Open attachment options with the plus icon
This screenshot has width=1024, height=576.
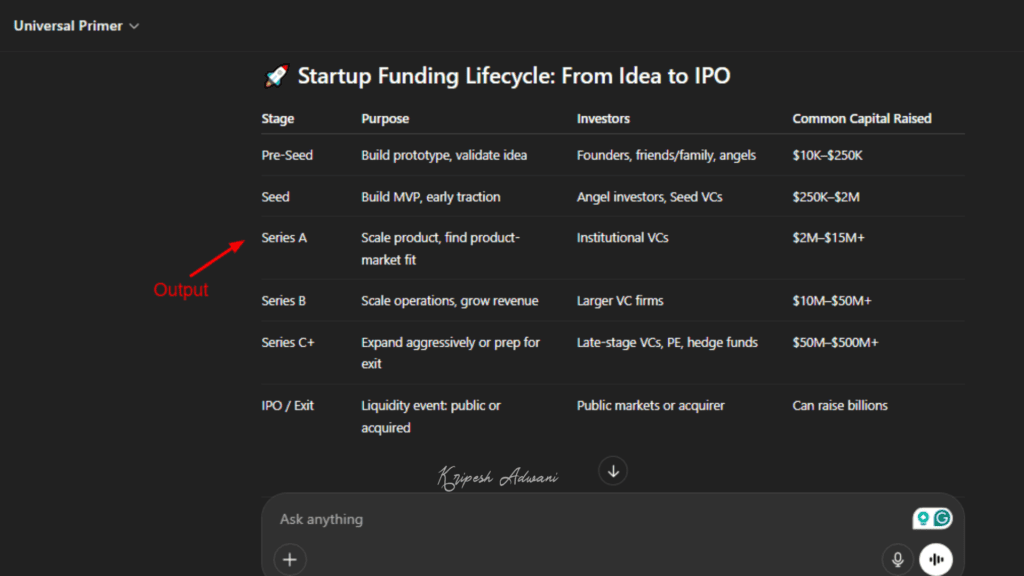[x=289, y=559]
